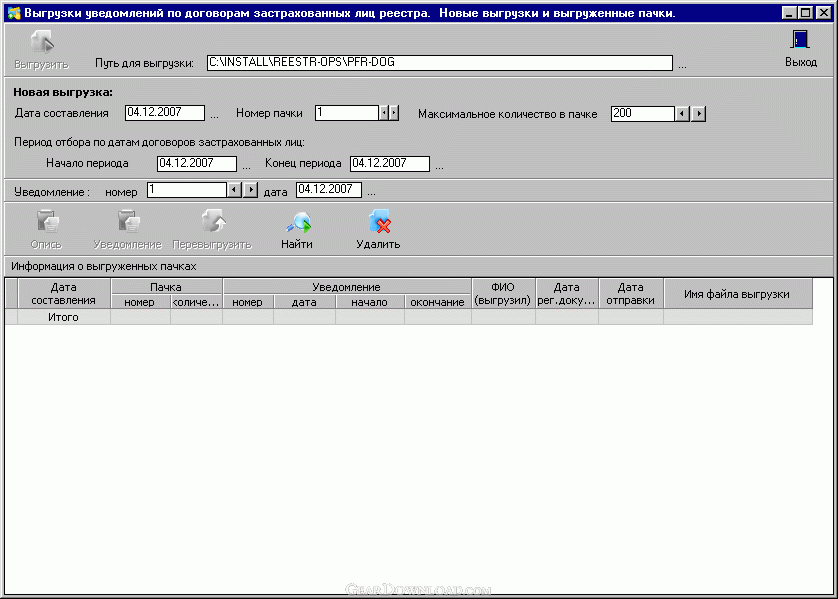Image resolution: width=838 pixels, height=599 pixels.
Task: Maximize the window
Action: coord(806,12)
